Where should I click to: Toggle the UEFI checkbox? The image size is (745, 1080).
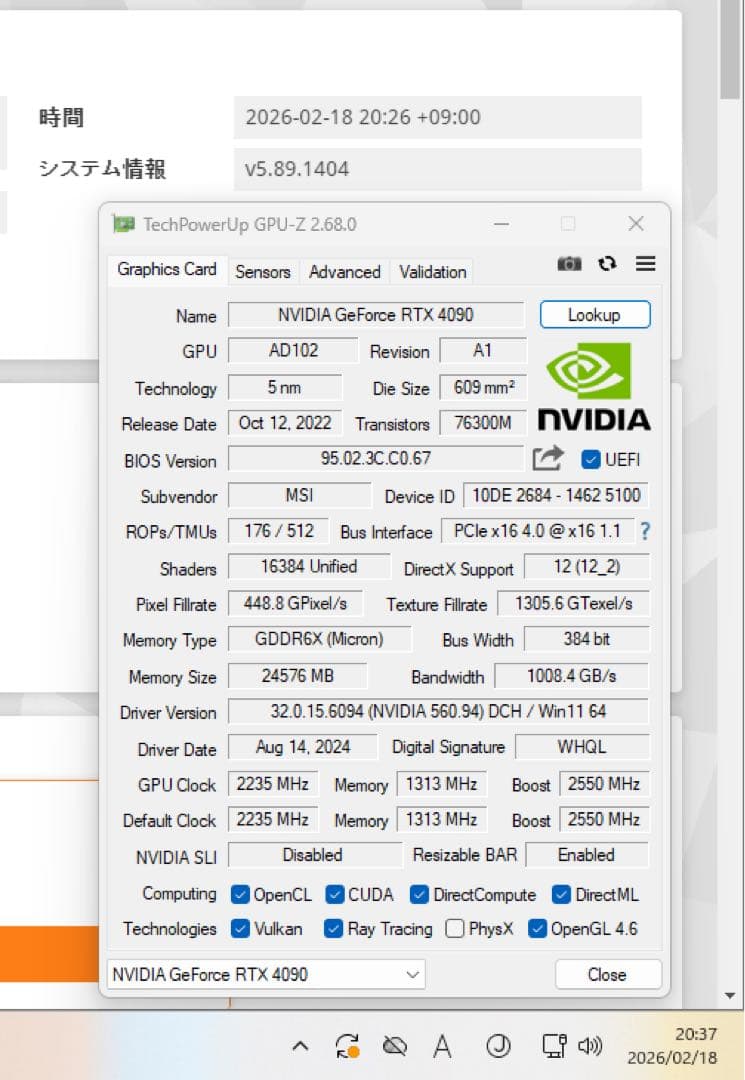click(x=590, y=459)
